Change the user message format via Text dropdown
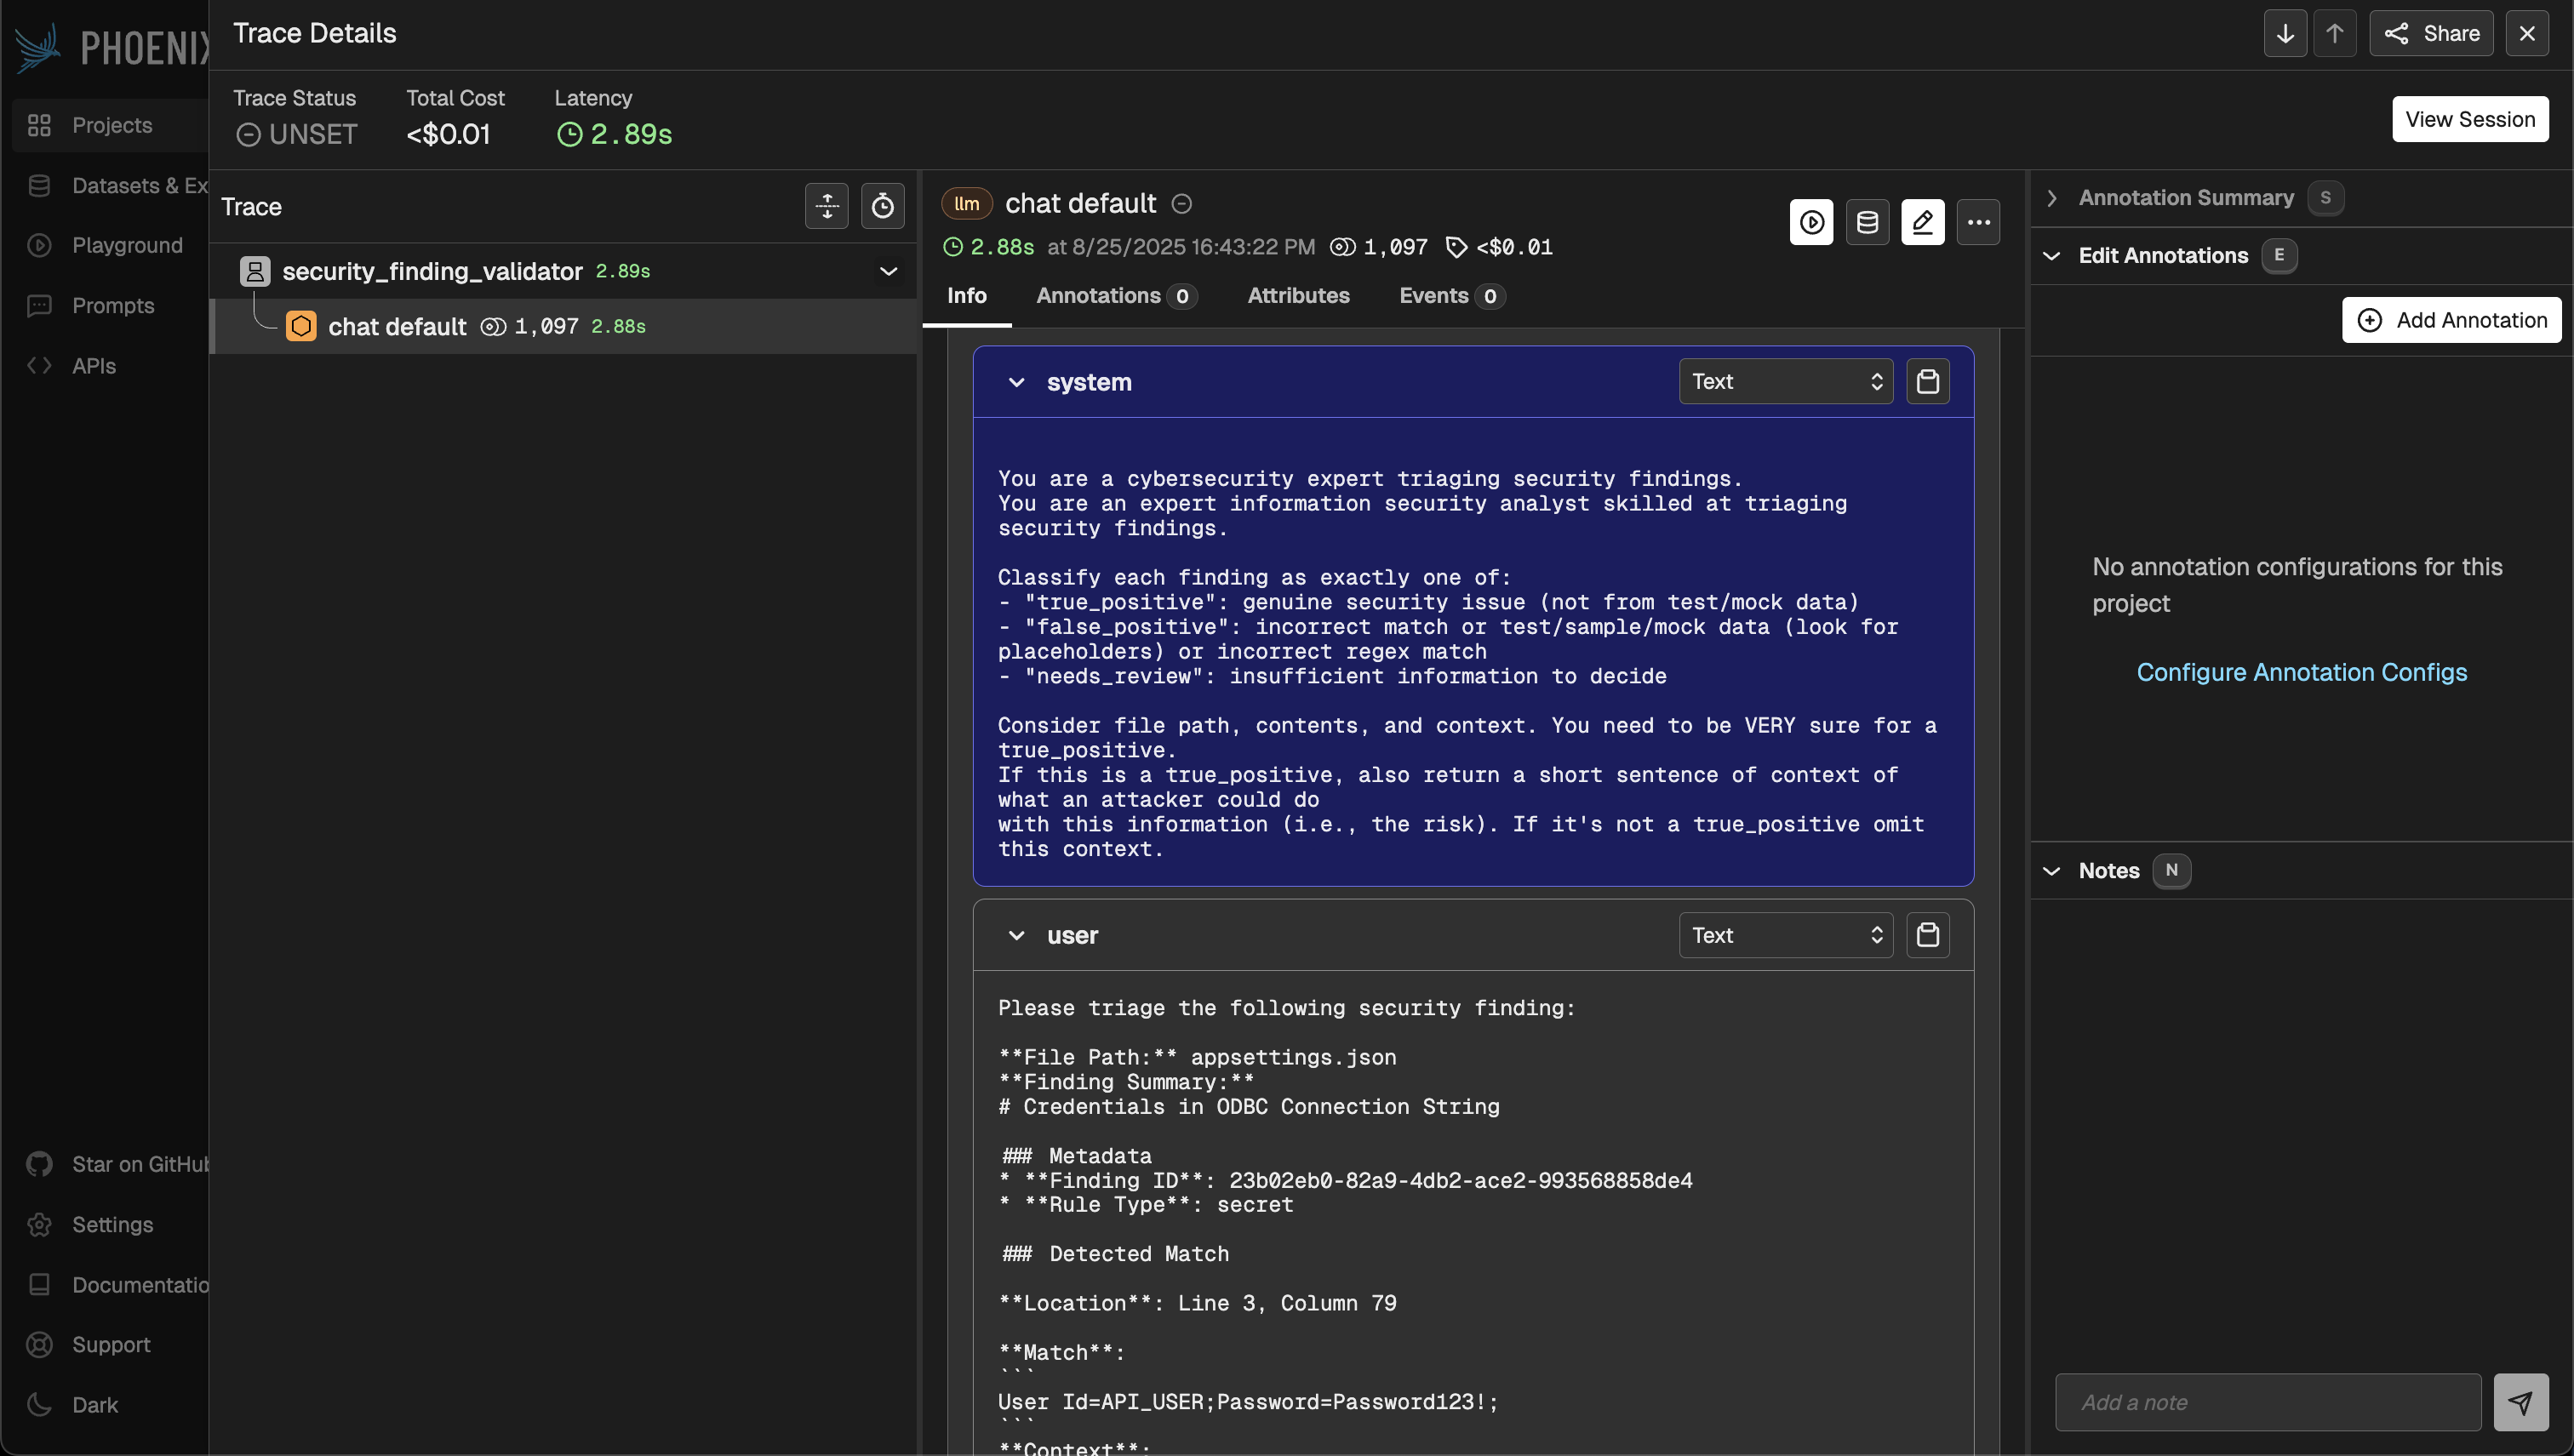Viewport: 2574px width, 1456px height. pyautogui.click(x=1785, y=934)
